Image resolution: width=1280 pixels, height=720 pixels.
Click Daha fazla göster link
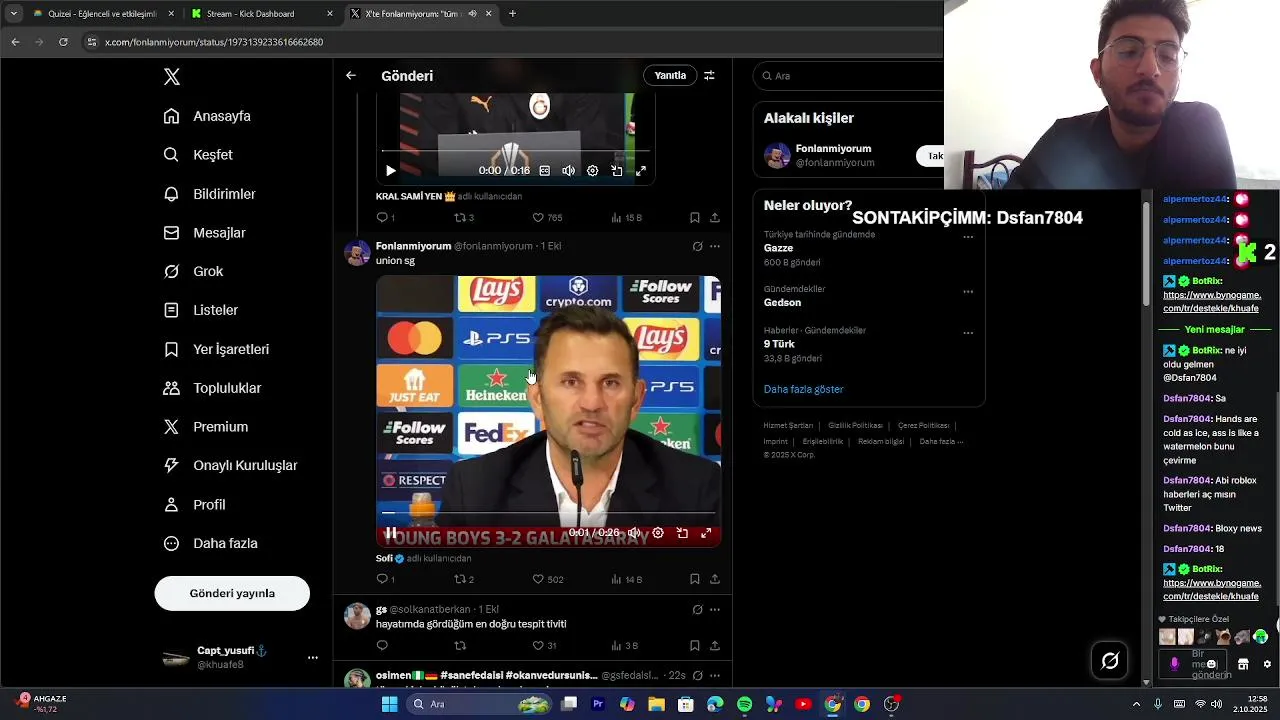[804, 389]
